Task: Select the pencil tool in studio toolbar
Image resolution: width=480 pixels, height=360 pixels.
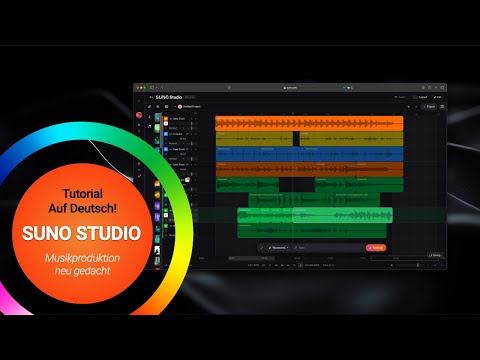Action: pyautogui.click(x=149, y=107)
